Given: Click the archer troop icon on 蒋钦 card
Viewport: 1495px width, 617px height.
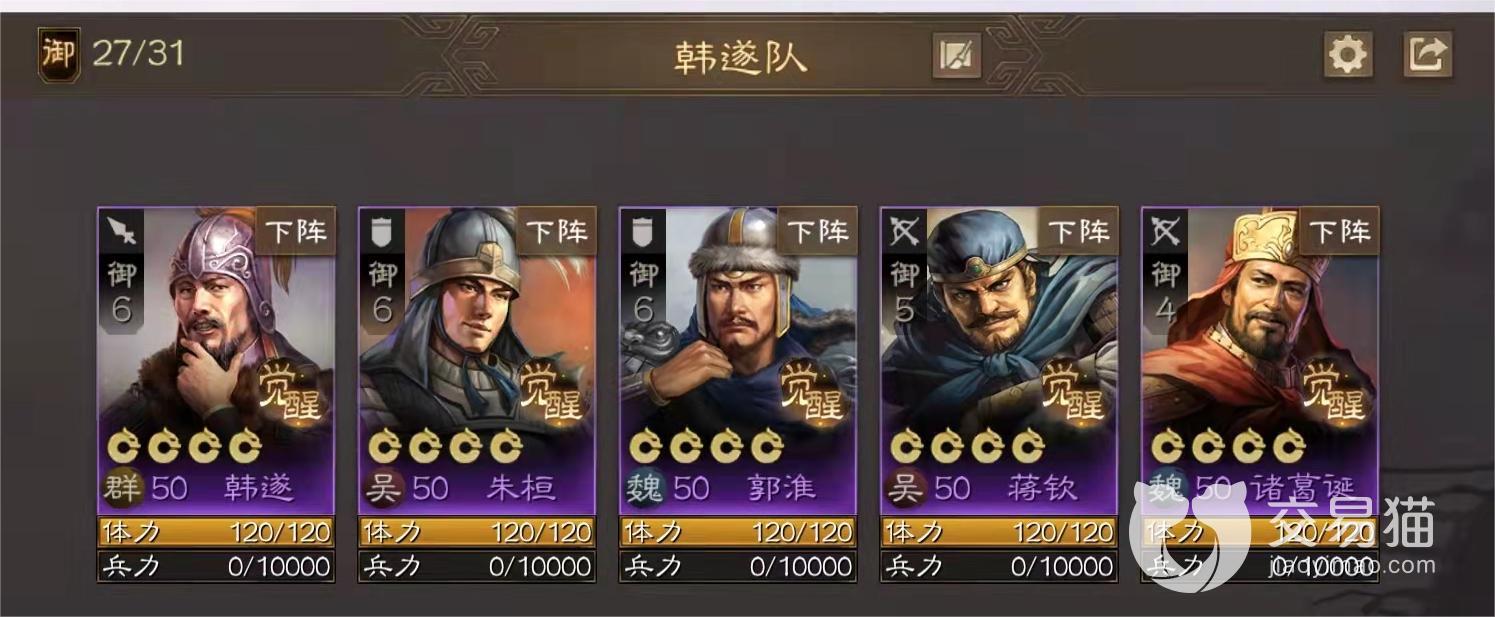Looking at the screenshot, I should pos(903,232).
